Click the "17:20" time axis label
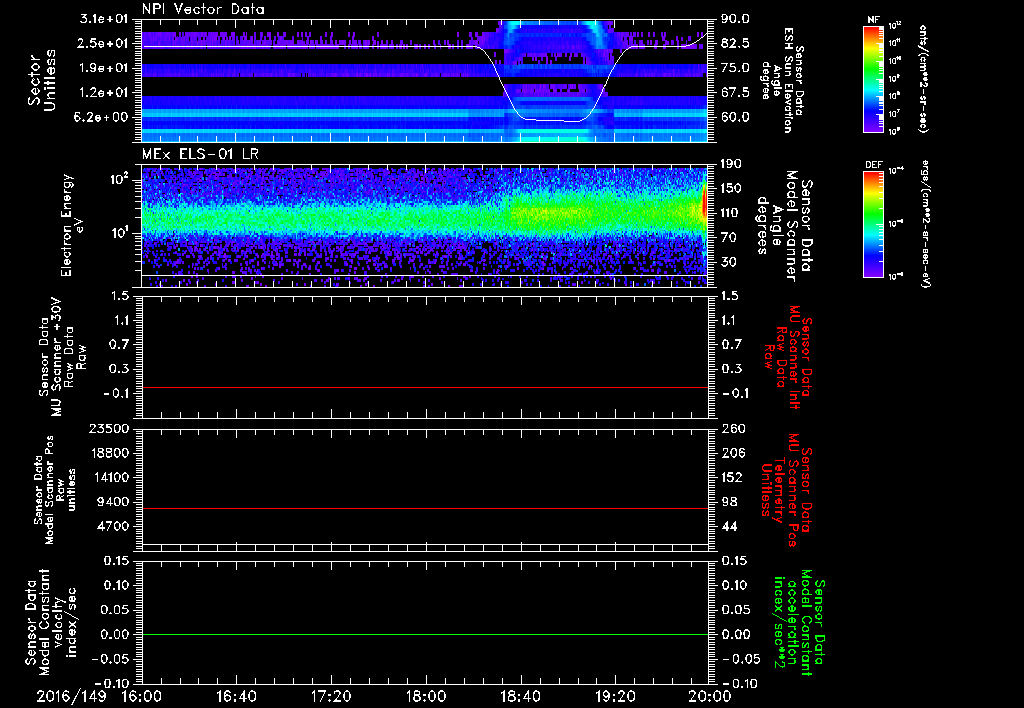This screenshot has width=1024, height=708. (x=331, y=696)
